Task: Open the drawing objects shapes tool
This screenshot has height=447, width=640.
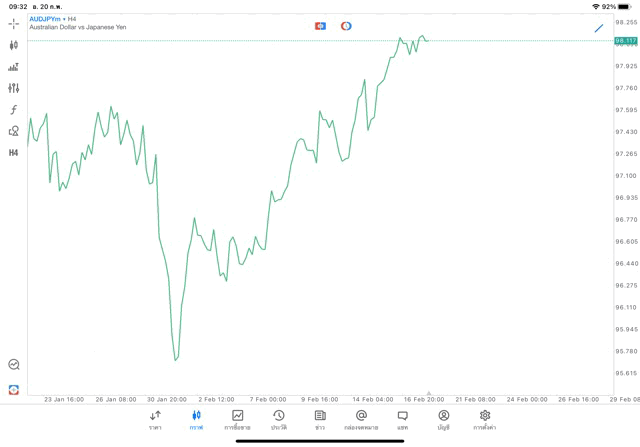Action: [13, 131]
